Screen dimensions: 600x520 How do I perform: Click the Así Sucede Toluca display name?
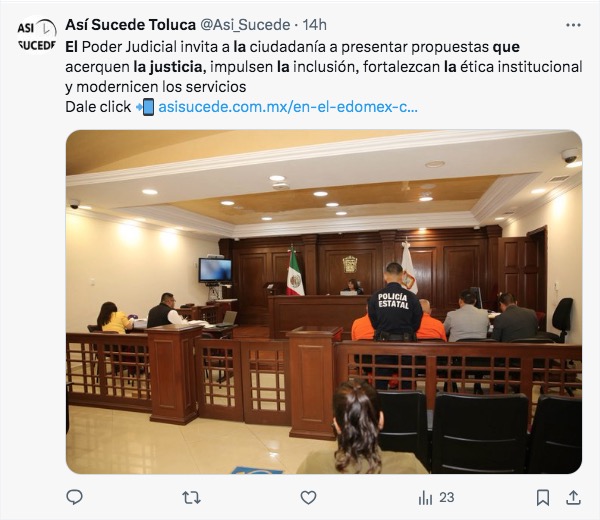pos(130,25)
